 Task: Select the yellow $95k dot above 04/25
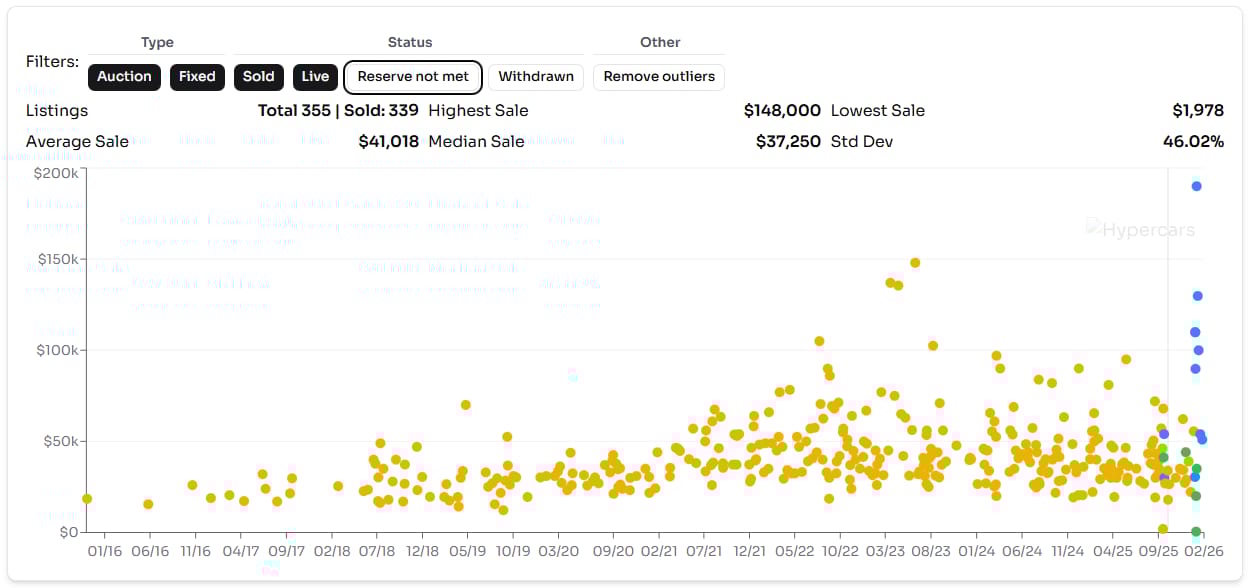tap(1126, 360)
